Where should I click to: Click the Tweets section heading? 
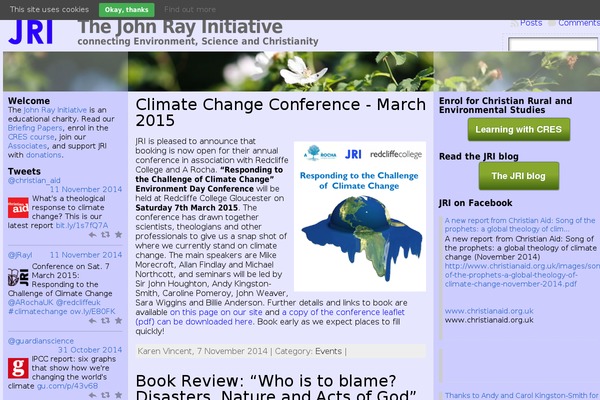(x=24, y=171)
